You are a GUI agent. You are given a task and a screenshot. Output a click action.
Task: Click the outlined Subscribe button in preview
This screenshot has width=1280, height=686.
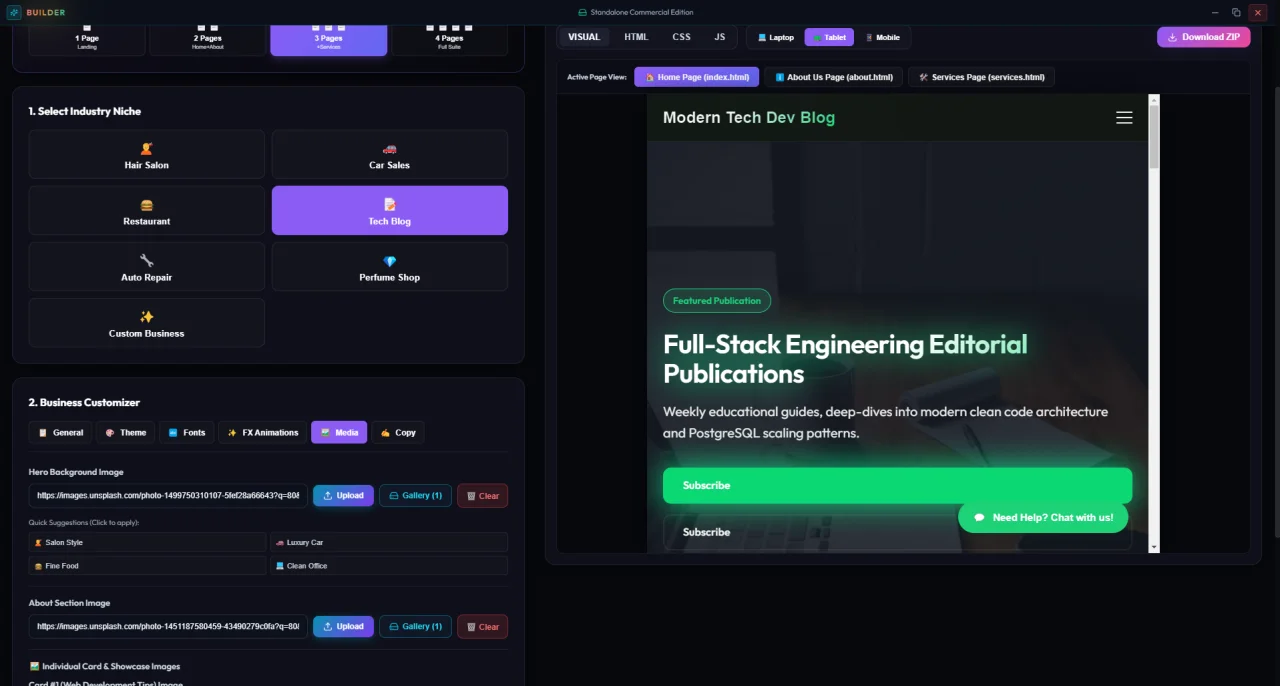[x=897, y=532]
